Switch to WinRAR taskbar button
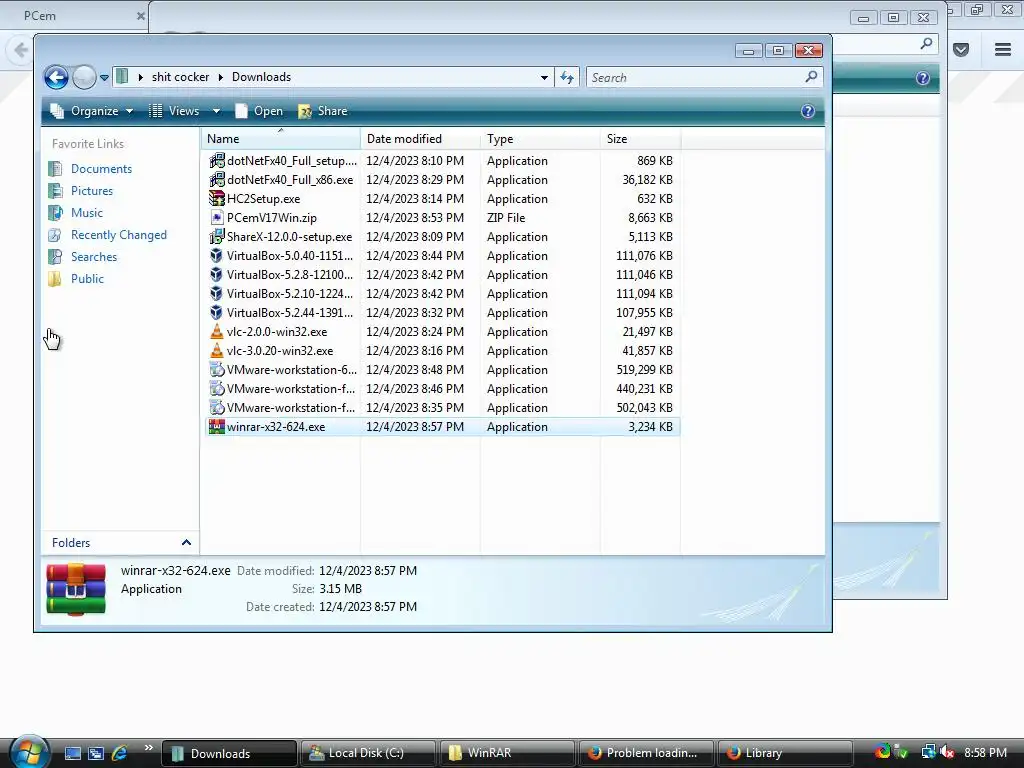This screenshot has height=768, width=1024. tap(507, 753)
